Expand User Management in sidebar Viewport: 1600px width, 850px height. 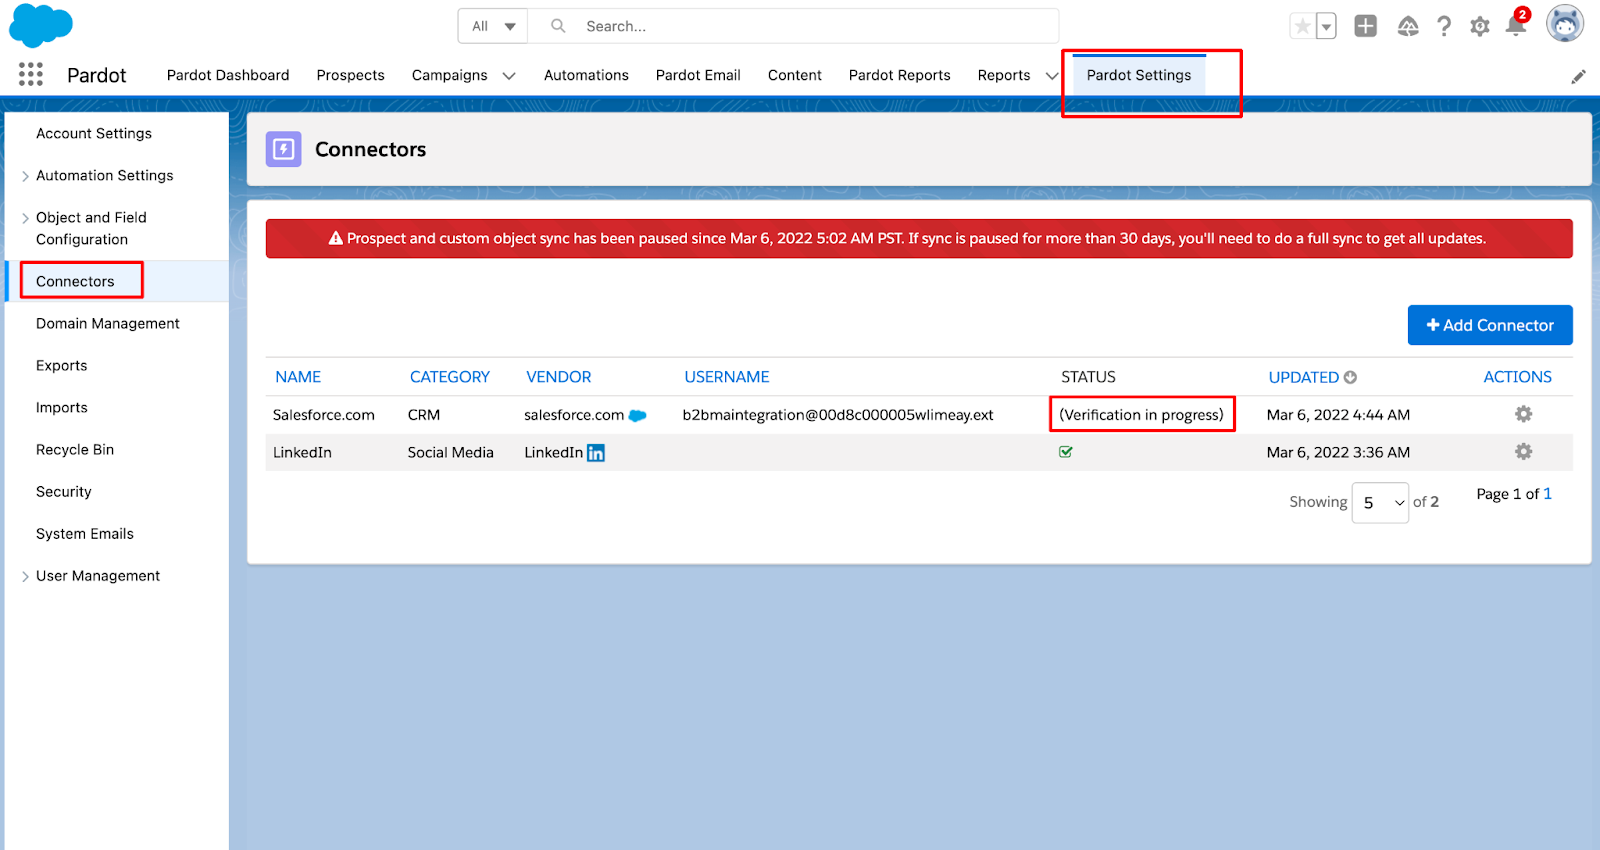(x=25, y=576)
